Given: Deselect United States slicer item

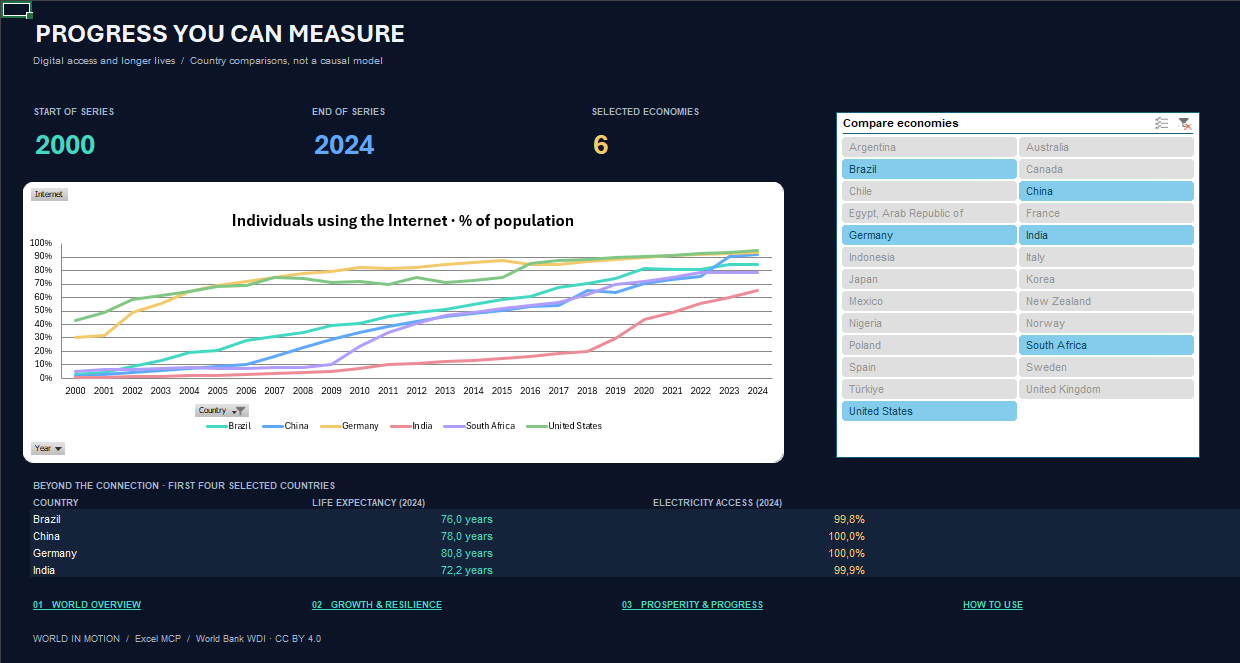Looking at the screenshot, I should click(929, 411).
